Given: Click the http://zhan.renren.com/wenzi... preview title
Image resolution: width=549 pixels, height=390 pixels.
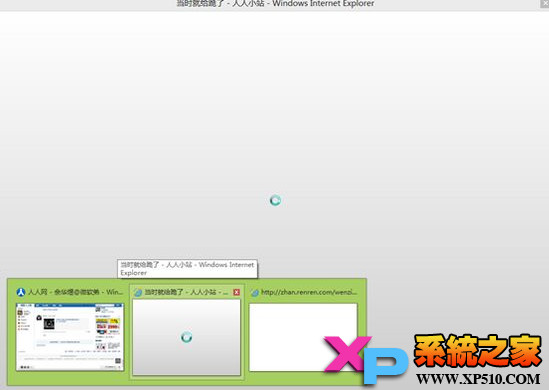Looking at the screenshot, I should (x=309, y=292).
